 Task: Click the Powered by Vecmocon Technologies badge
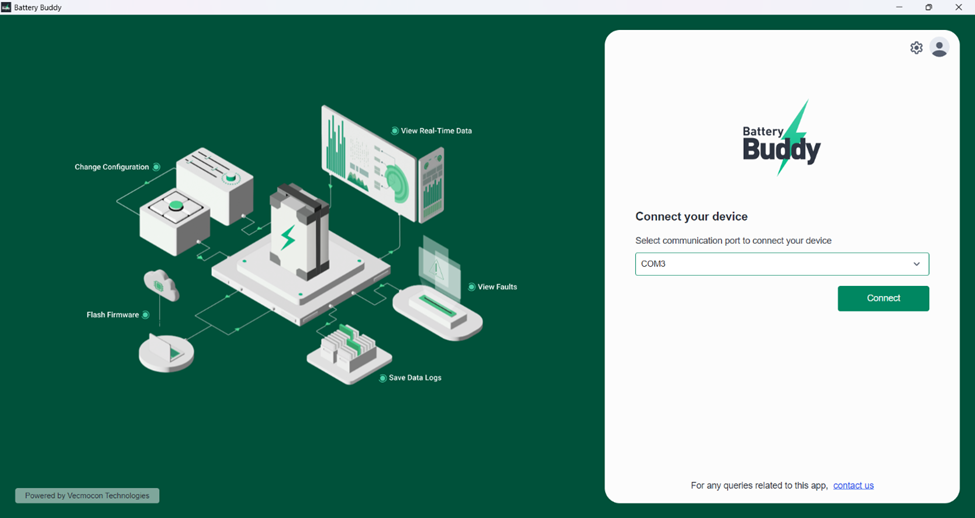(x=87, y=495)
